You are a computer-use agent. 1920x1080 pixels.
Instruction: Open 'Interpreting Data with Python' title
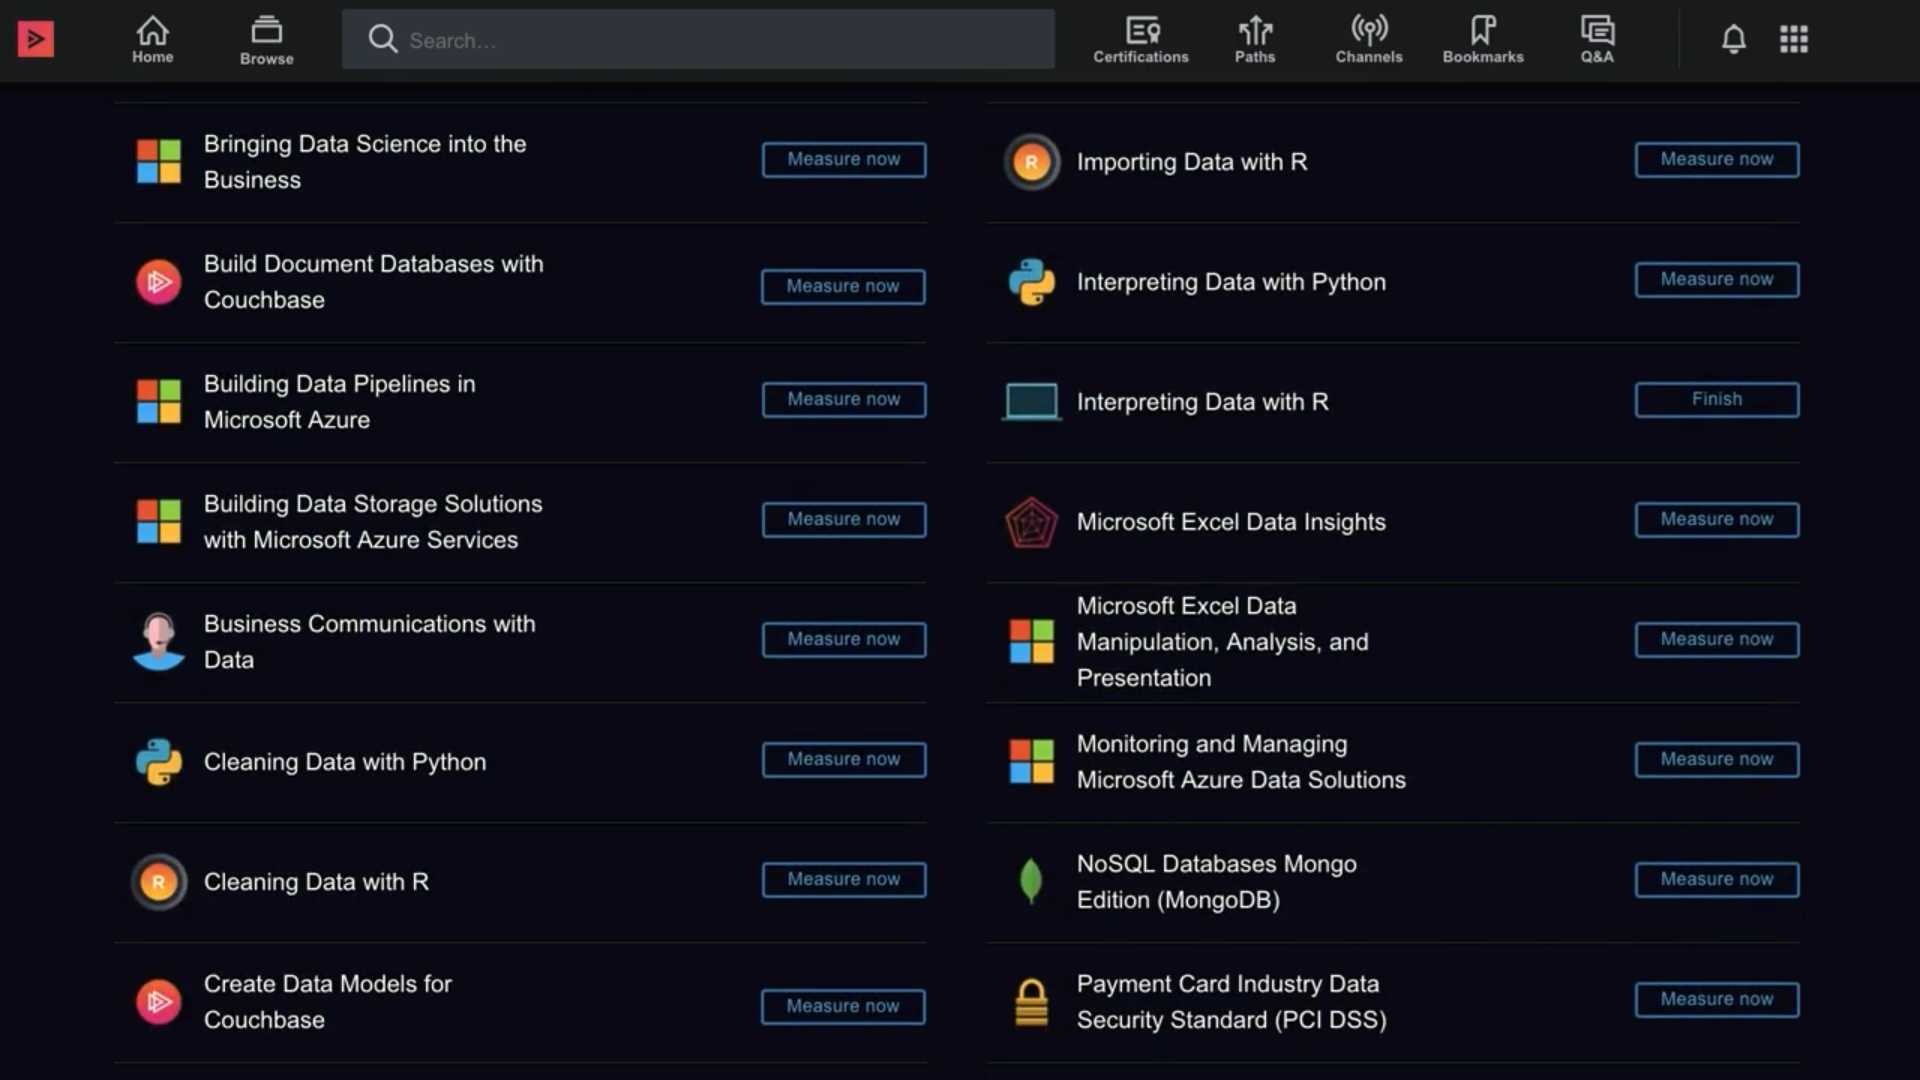coord(1231,282)
